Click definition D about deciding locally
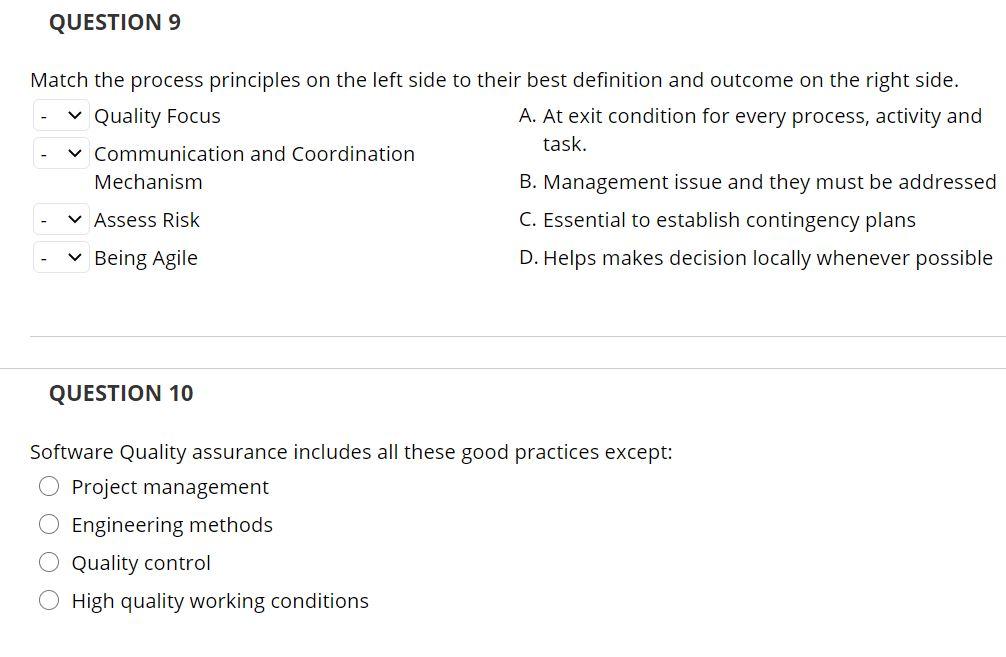The width and height of the screenshot is (1006, 657). point(756,258)
